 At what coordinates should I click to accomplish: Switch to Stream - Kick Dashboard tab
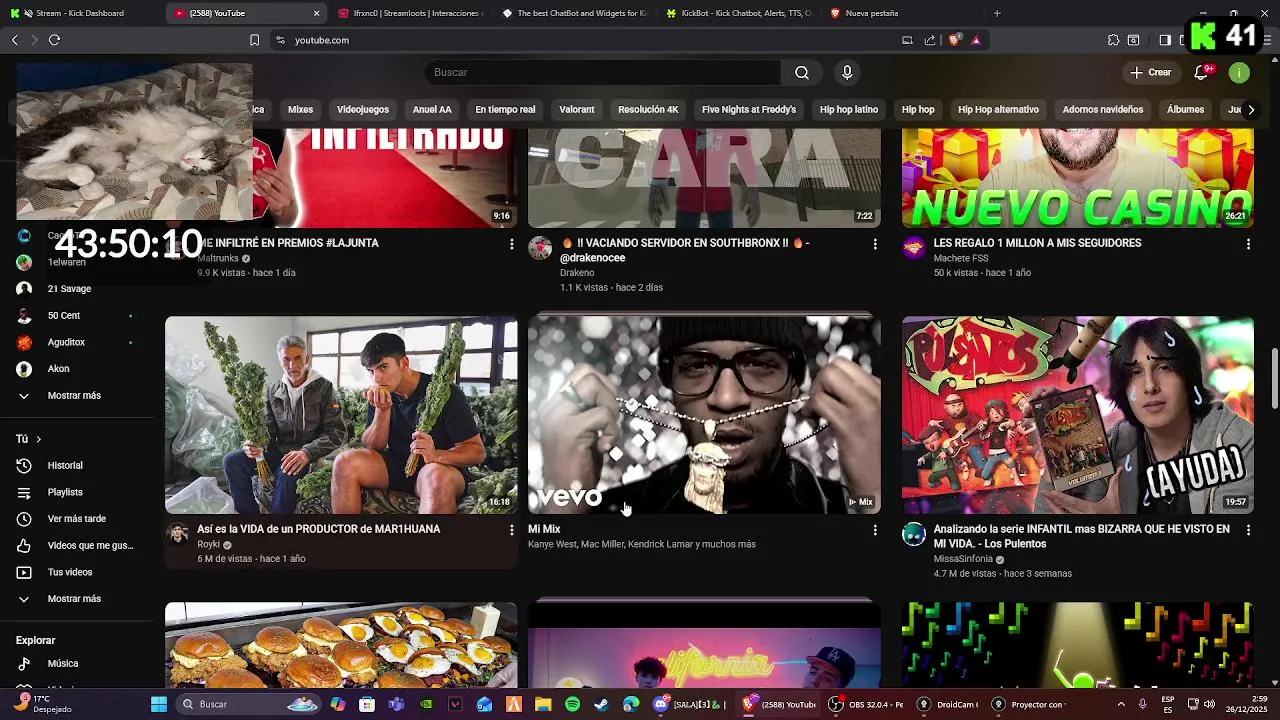pyautogui.click(x=80, y=13)
